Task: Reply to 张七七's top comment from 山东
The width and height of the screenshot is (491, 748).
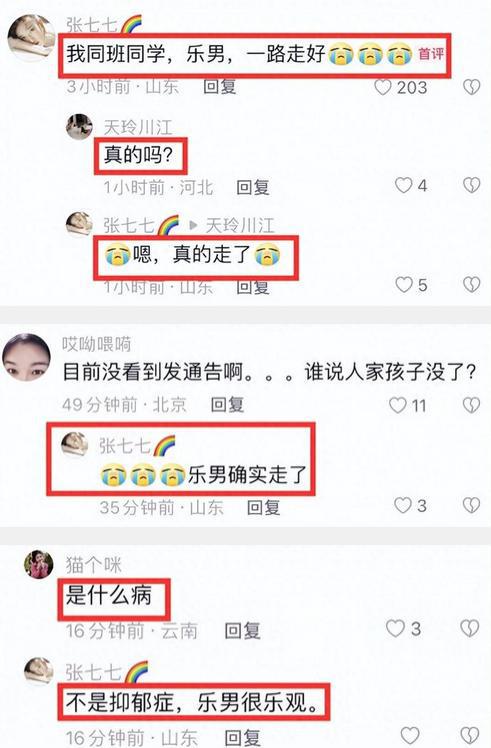Action: 219,86
